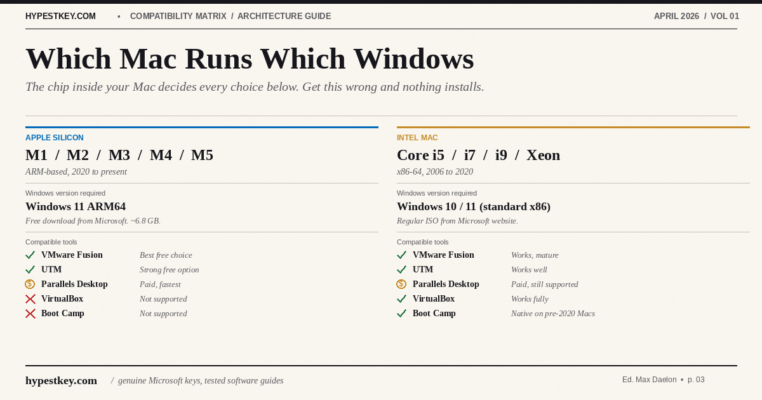Screen dimensions: 762x400
Task: Click x86-64, 2006 to 2020 text
Action: point(434,172)
